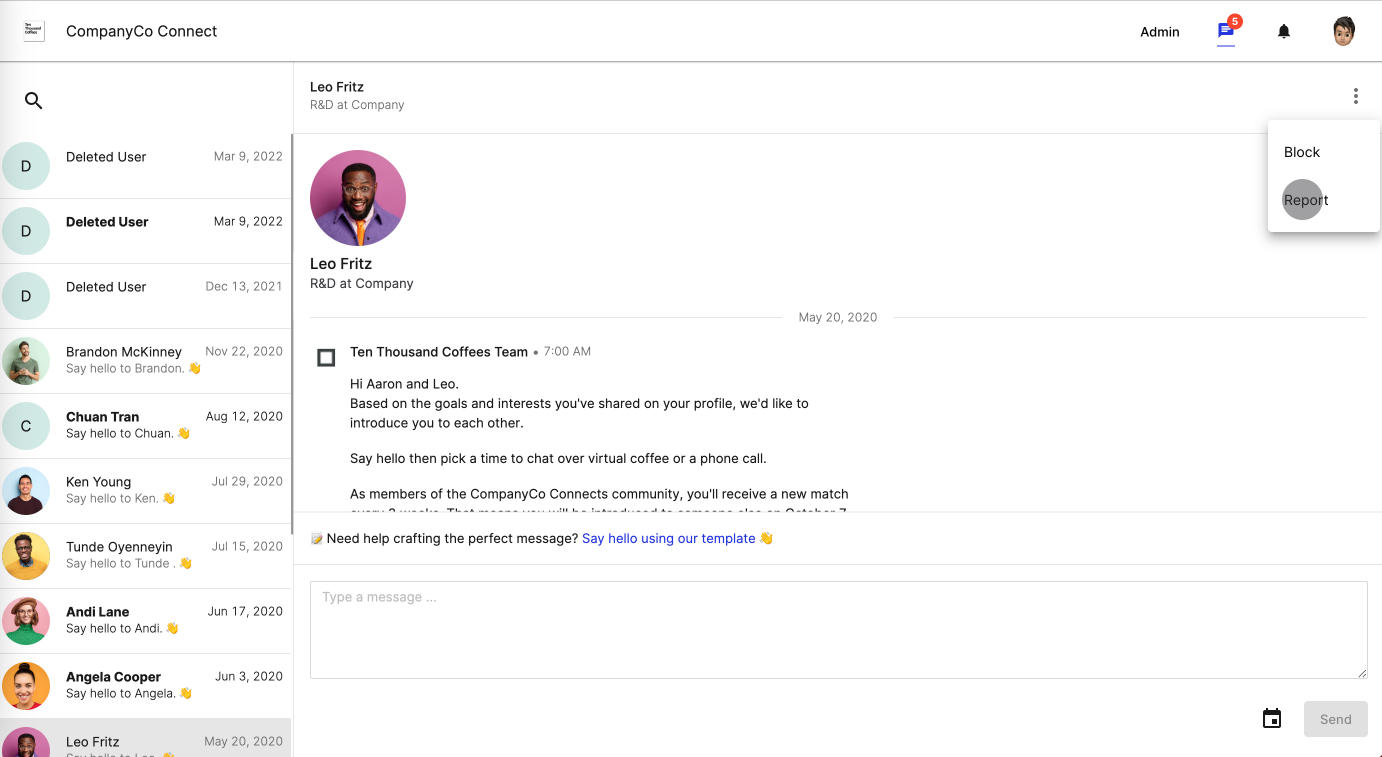Click the Ten Thousand Coffees Team sender name
The image size is (1382, 757).
[x=439, y=352]
